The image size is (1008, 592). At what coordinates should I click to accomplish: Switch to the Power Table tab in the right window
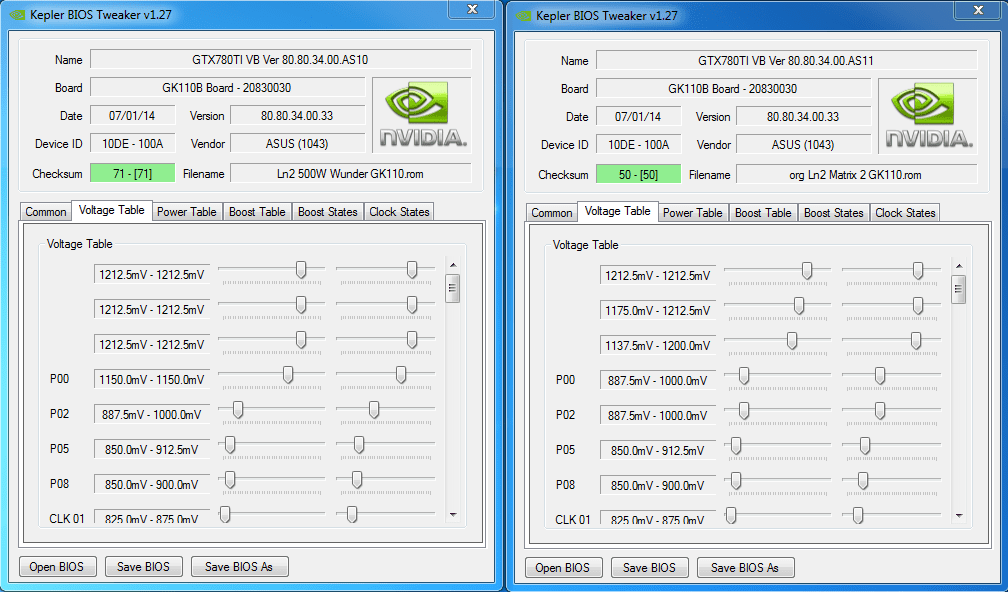coord(692,213)
